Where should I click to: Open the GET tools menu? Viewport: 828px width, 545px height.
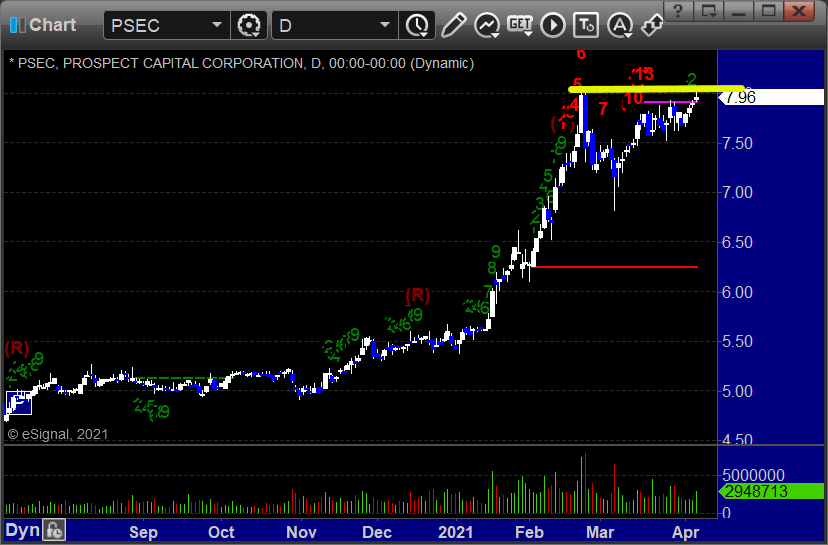520,25
